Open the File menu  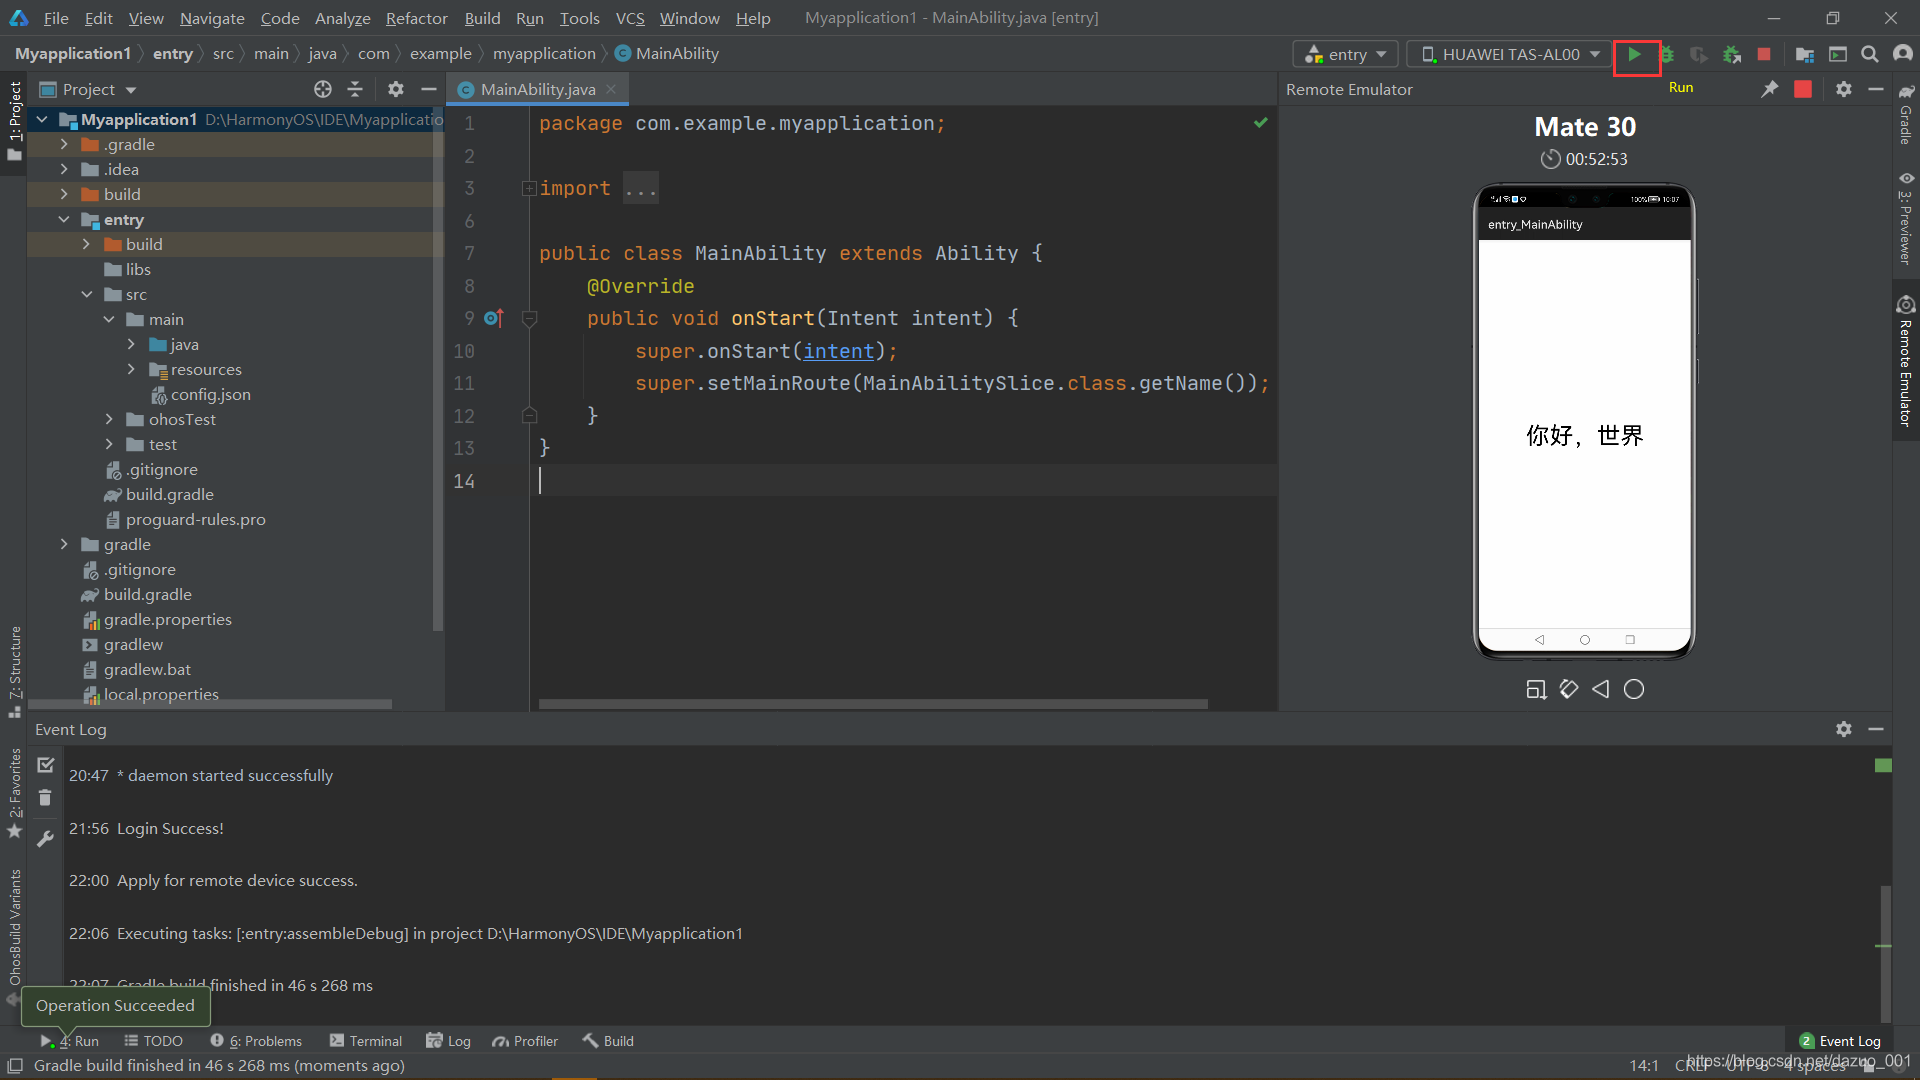point(56,18)
